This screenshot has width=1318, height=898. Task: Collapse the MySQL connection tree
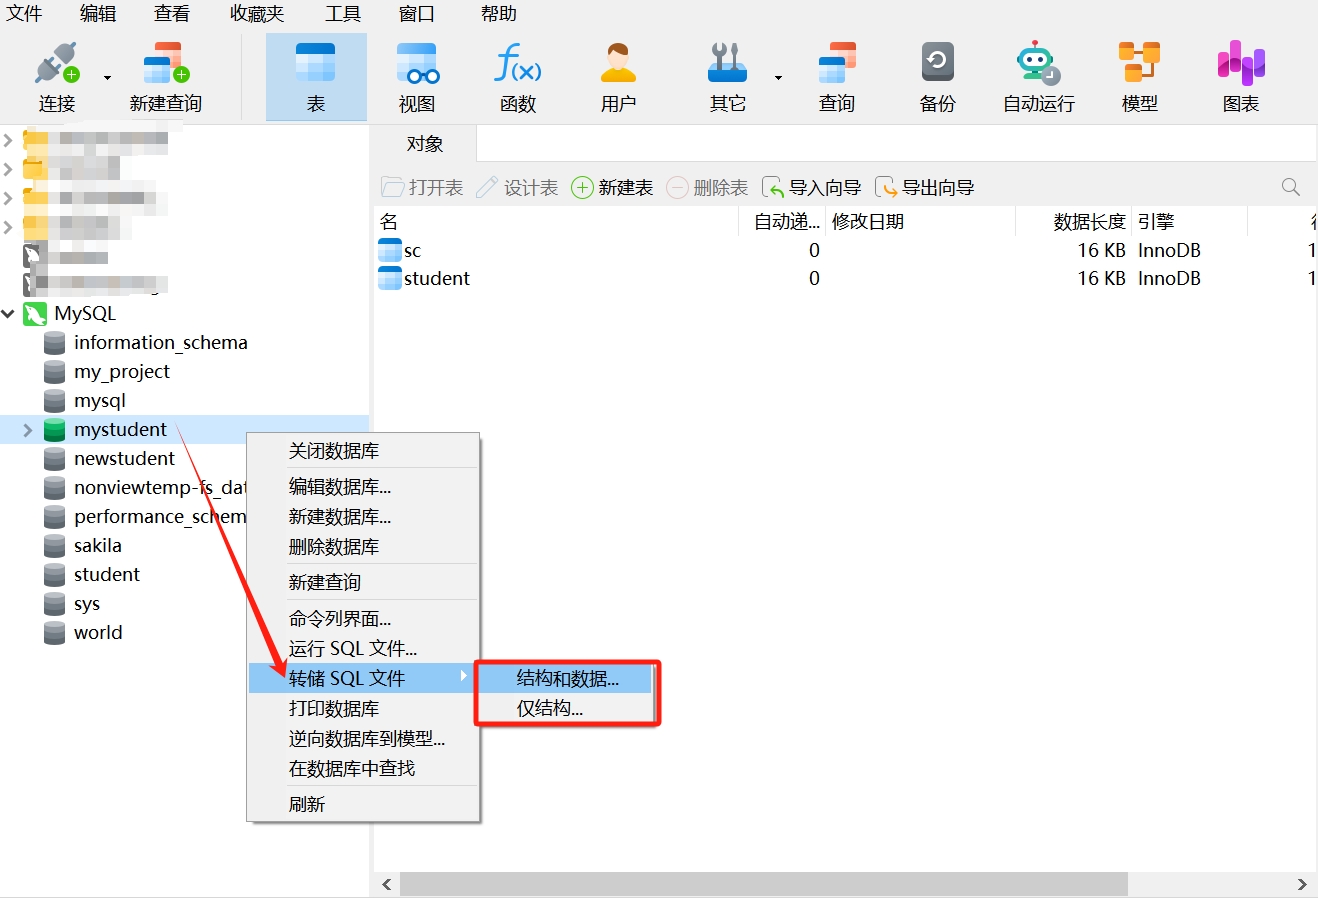tap(9, 314)
